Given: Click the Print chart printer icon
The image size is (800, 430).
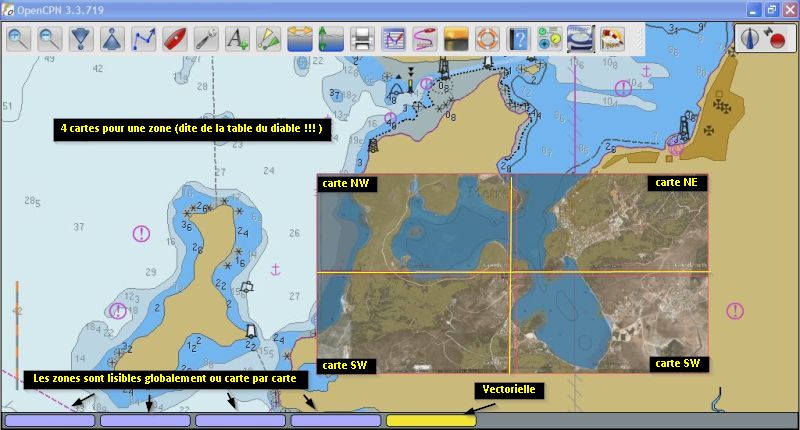Looking at the screenshot, I should (x=363, y=39).
